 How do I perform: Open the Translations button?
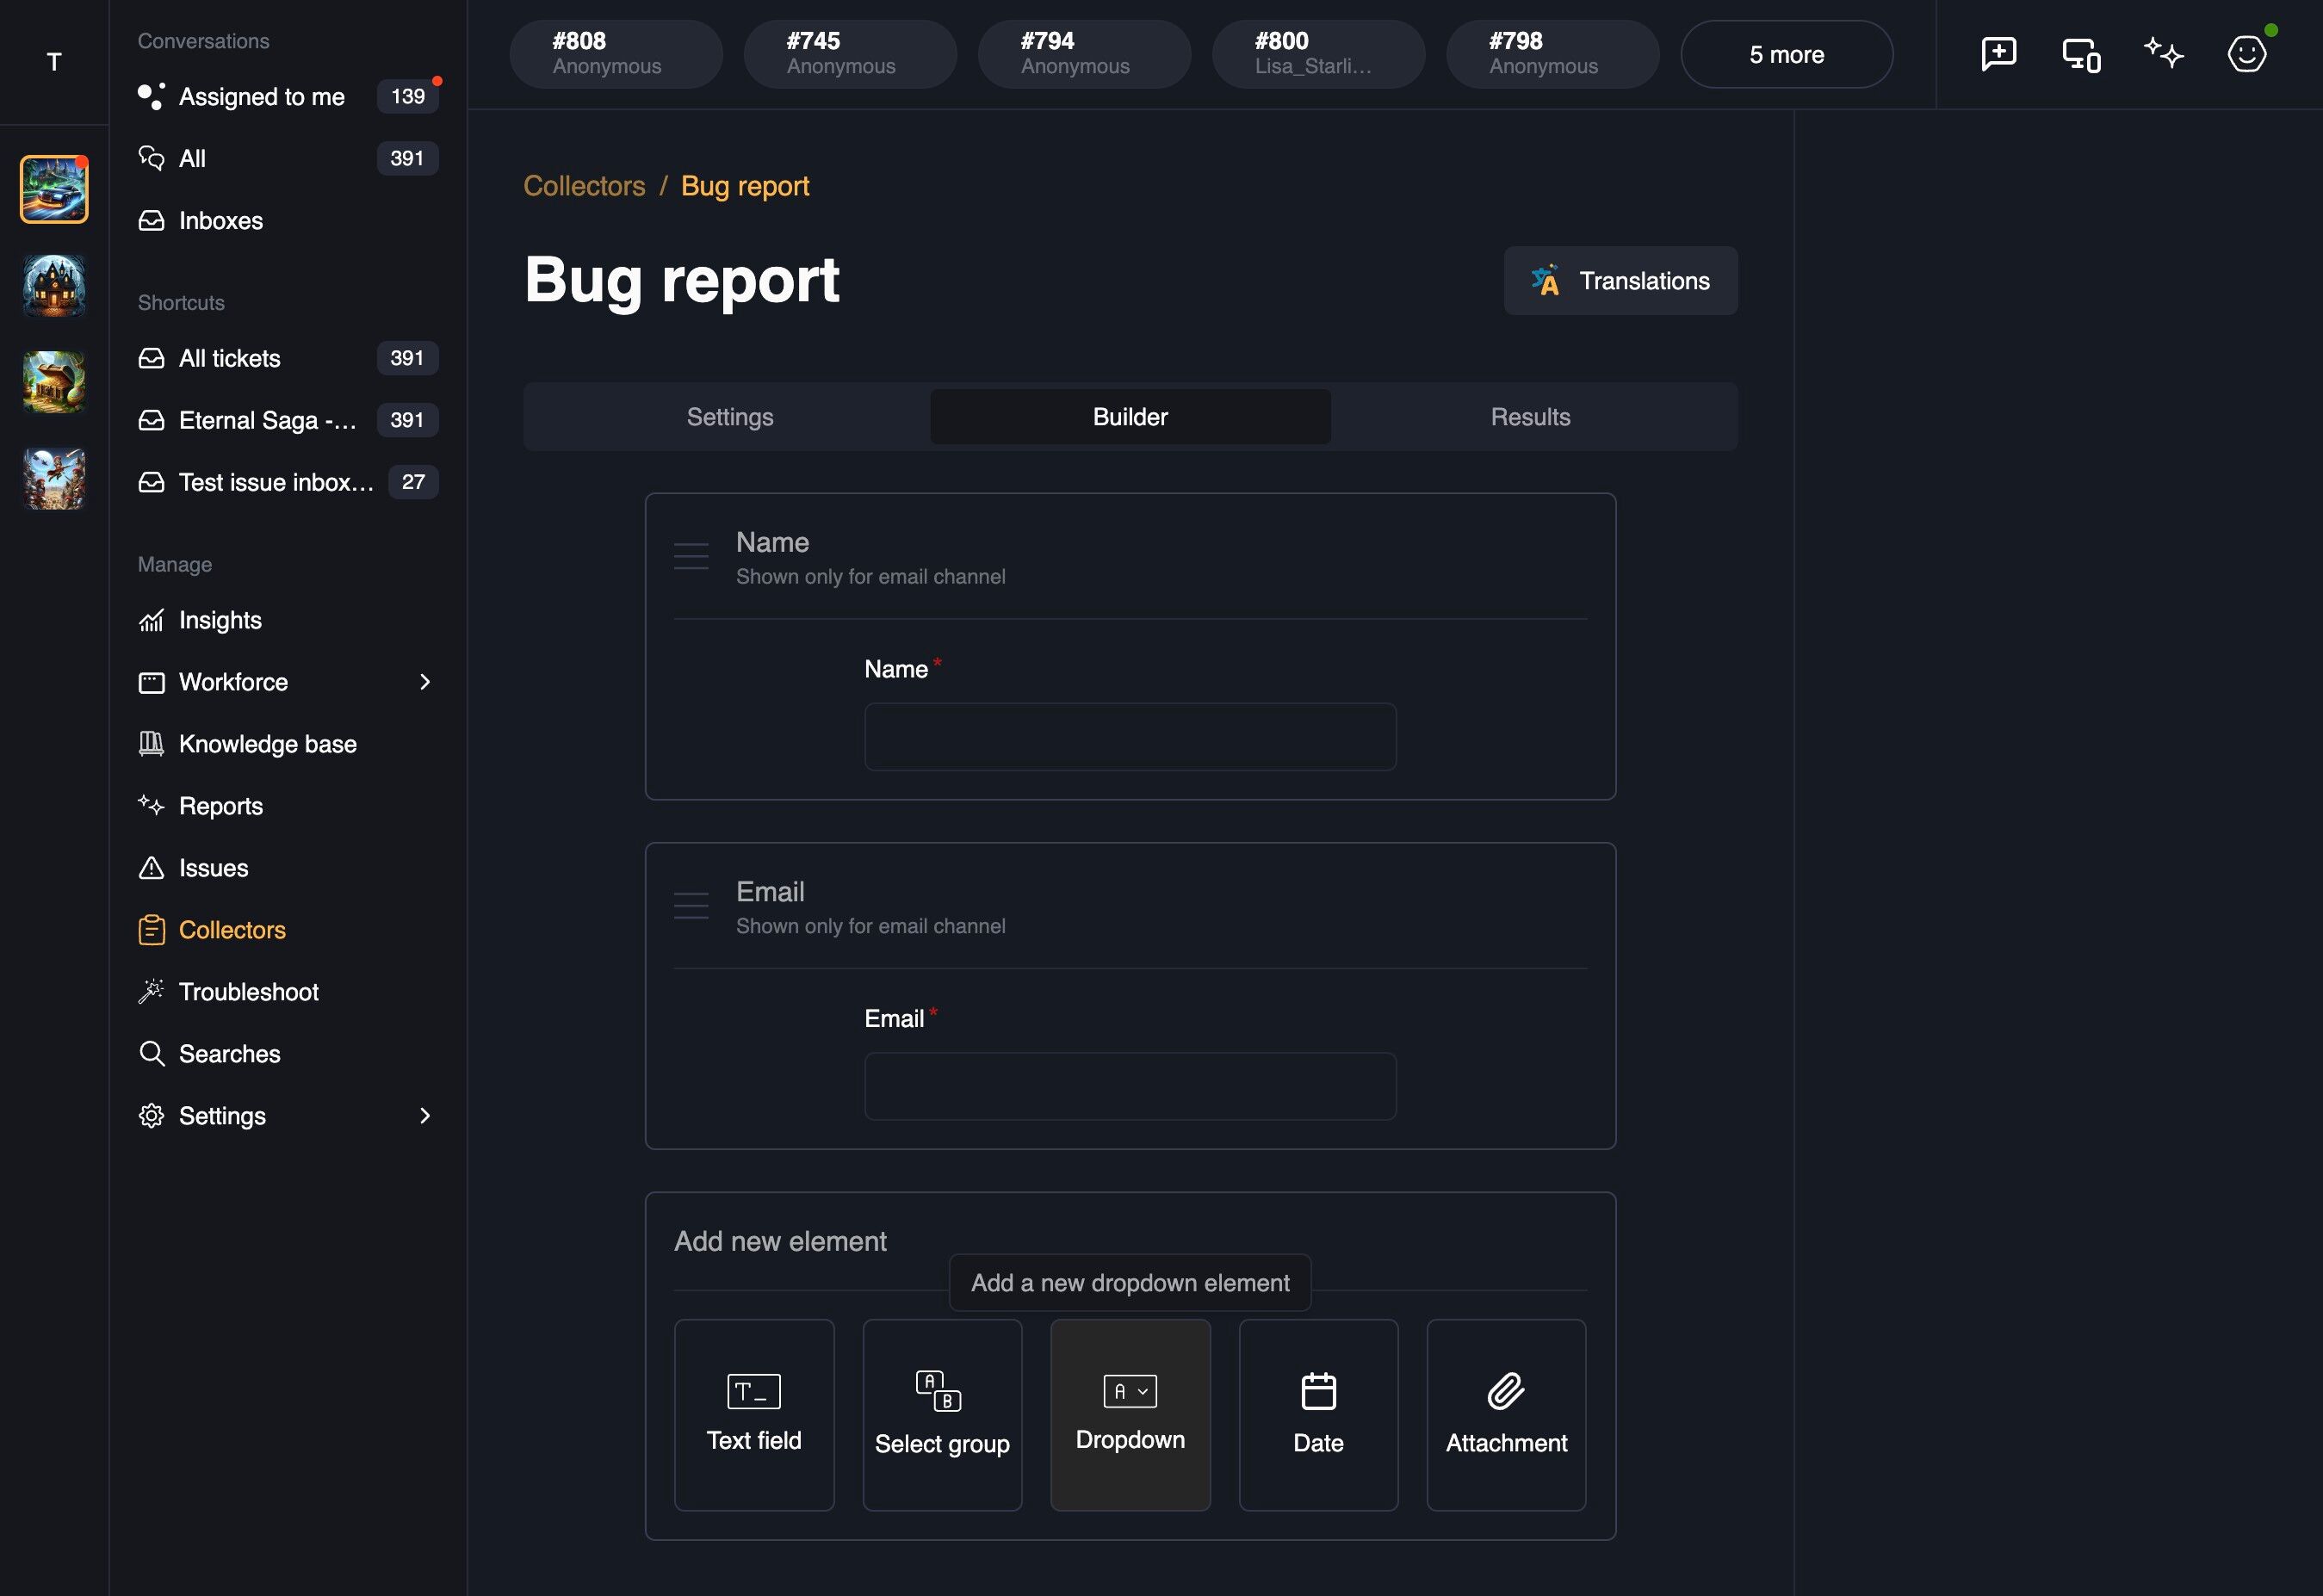tap(1620, 281)
